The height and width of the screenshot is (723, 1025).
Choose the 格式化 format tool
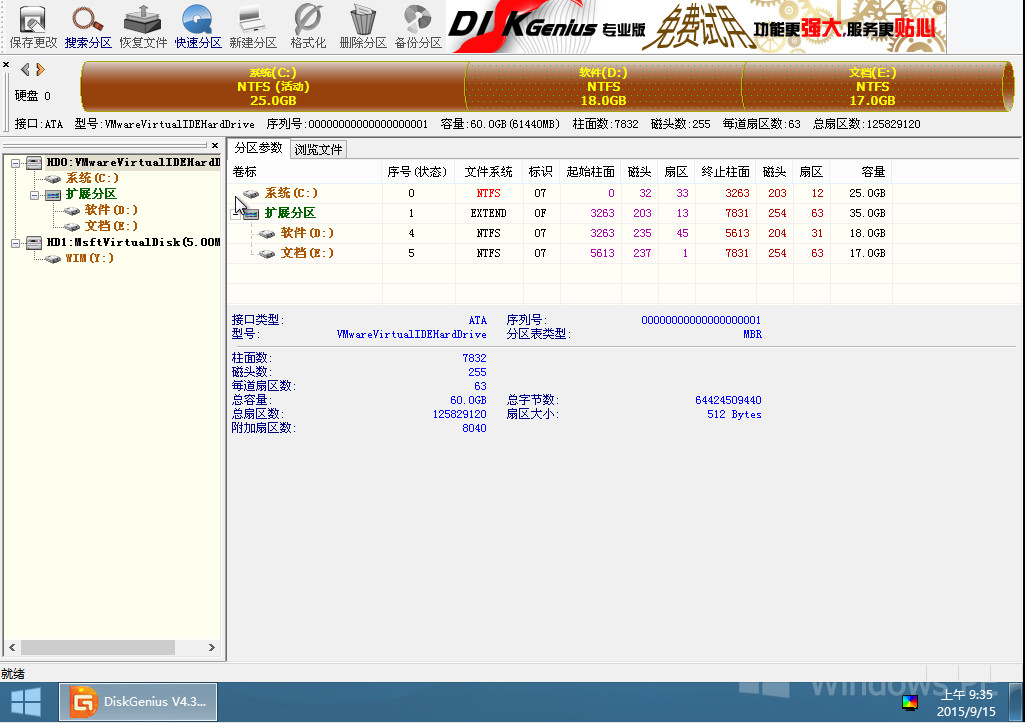pyautogui.click(x=307, y=27)
